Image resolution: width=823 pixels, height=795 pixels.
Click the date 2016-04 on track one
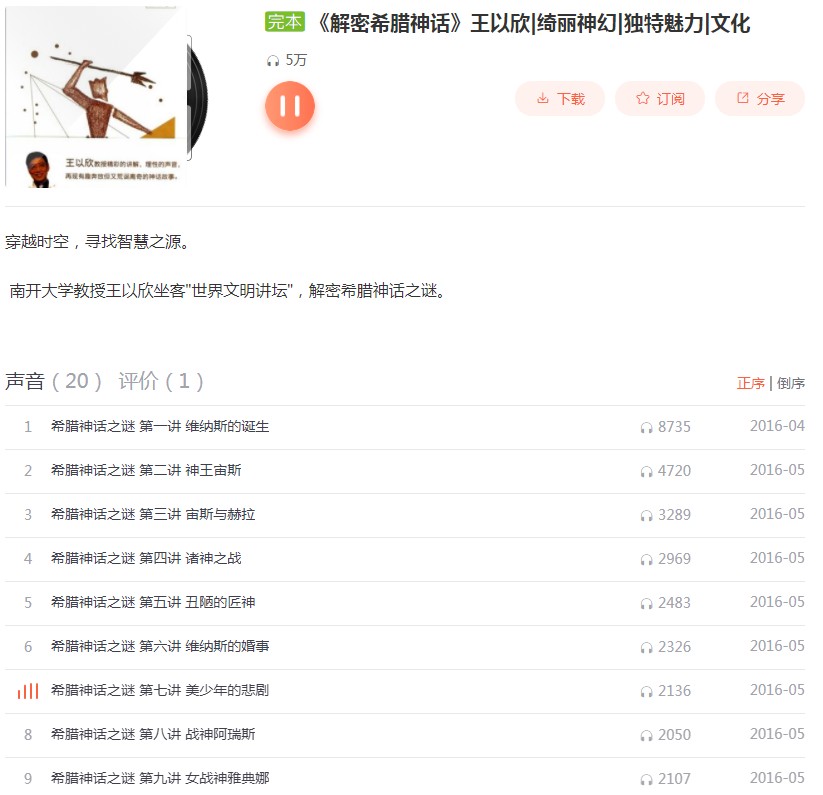tap(777, 426)
